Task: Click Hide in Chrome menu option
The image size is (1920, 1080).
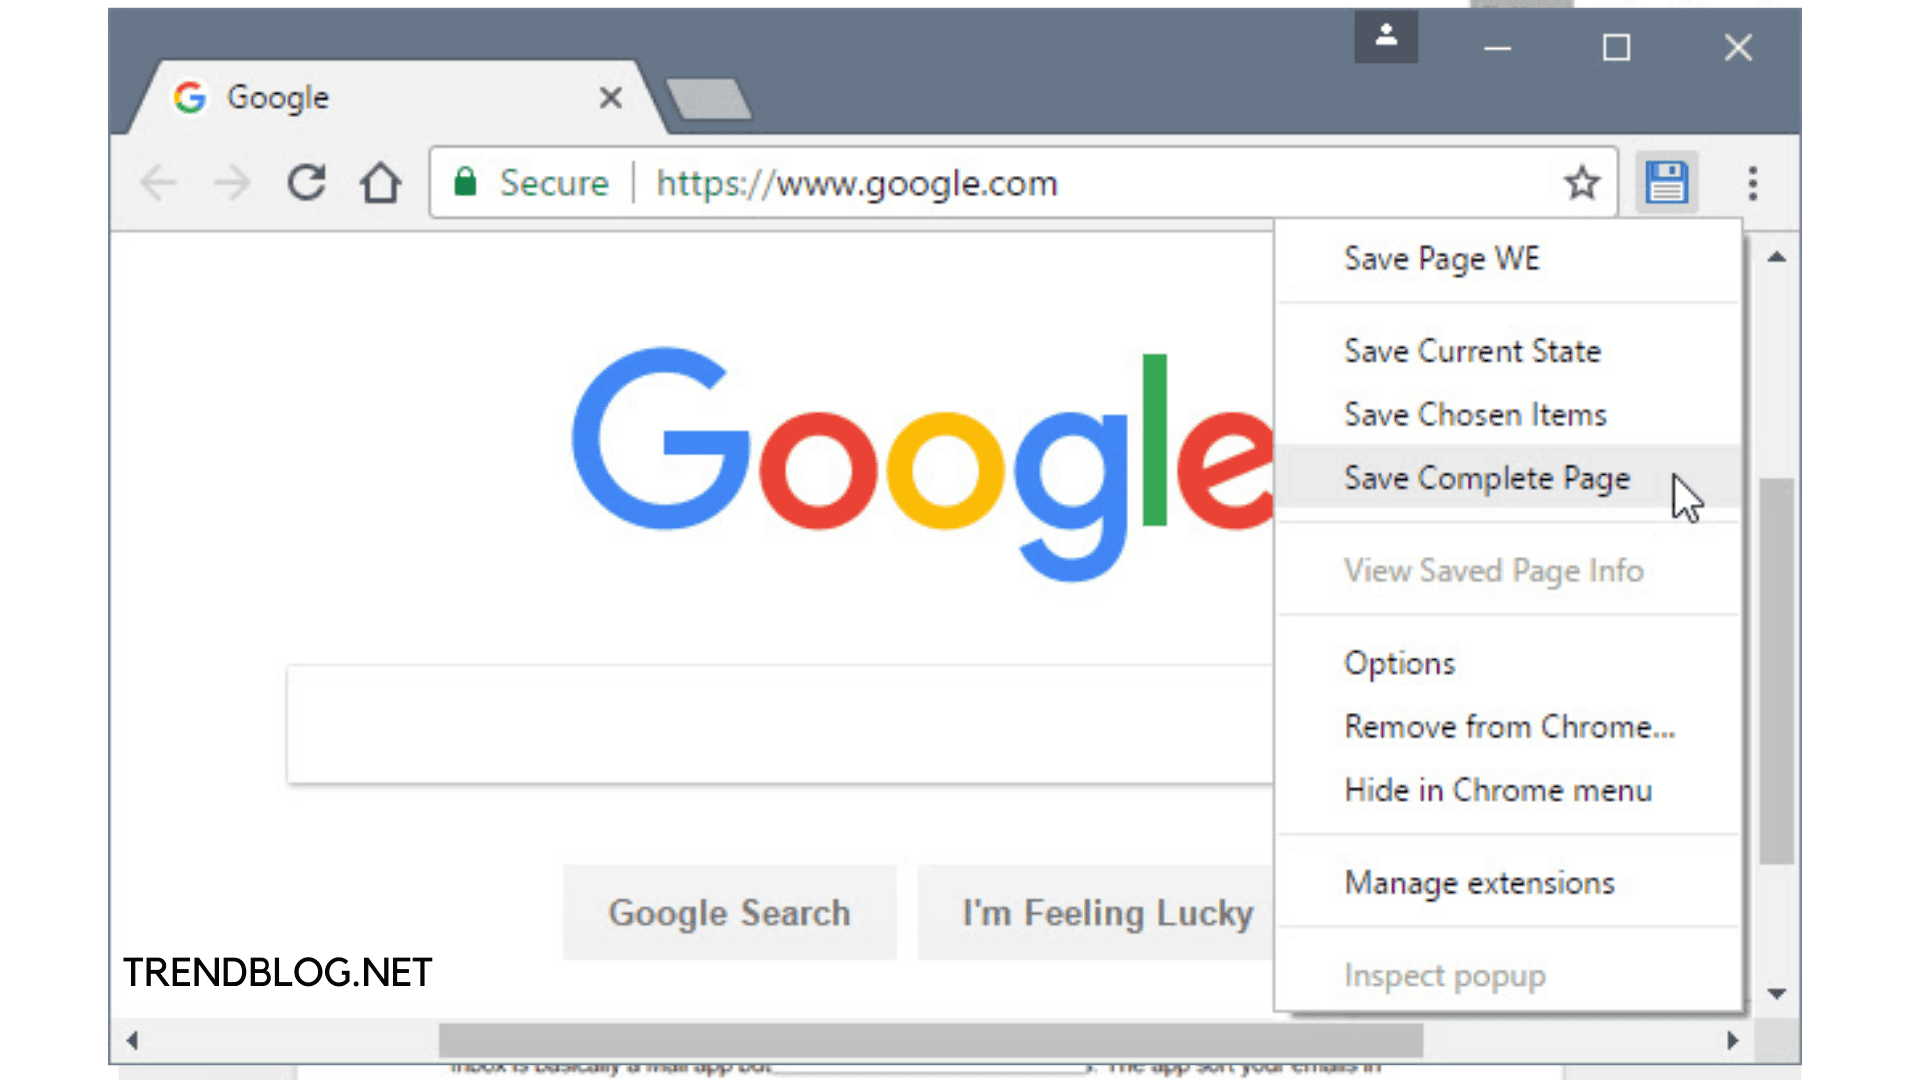Action: click(x=1498, y=790)
